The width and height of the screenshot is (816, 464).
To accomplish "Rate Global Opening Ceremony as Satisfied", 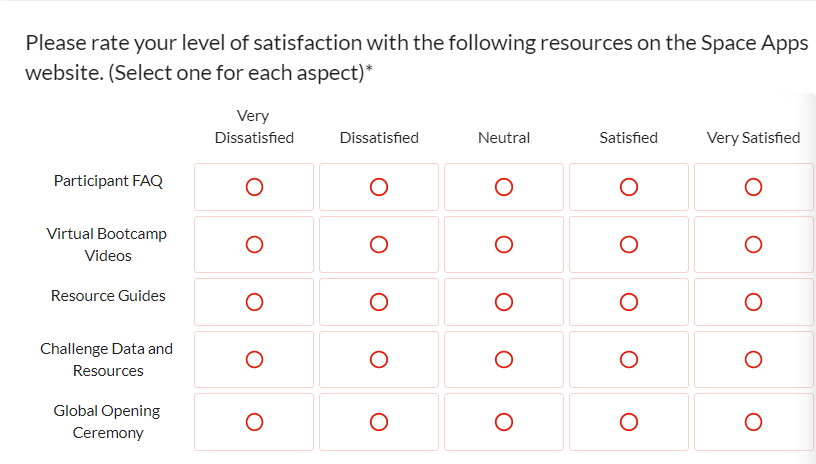I will pyautogui.click(x=628, y=421).
